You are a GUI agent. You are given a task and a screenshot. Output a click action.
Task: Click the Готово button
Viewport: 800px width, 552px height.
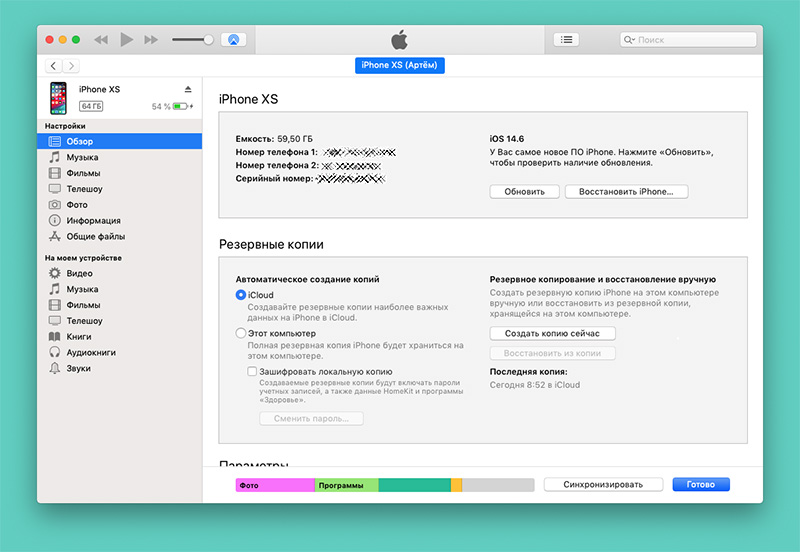click(x=701, y=484)
